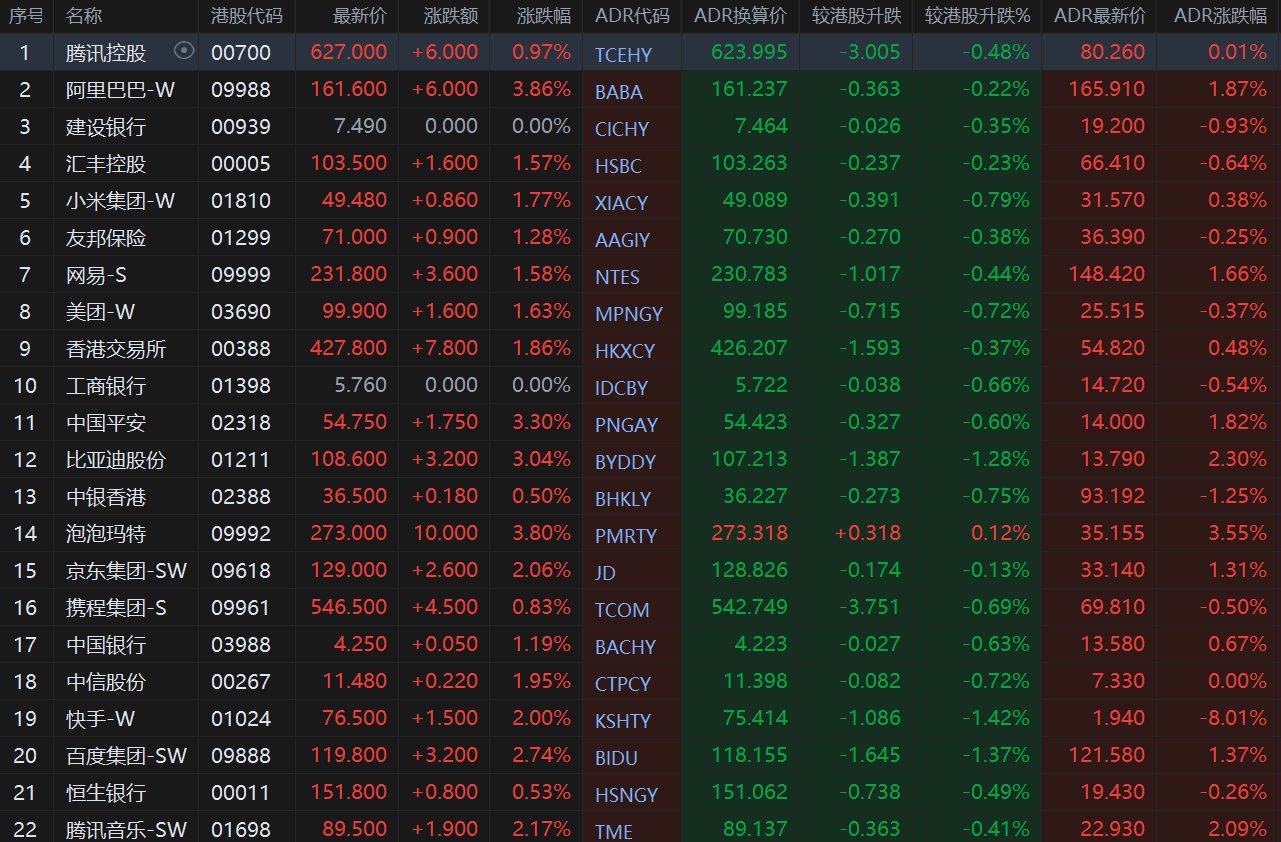Click the 港股代码 column header
1281x842 pixels.
pos(247,16)
